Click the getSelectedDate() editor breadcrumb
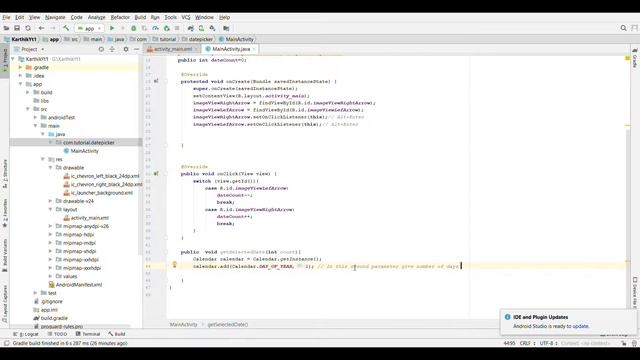The width and height of the screenshot is (640, 360). click(228, 324)
